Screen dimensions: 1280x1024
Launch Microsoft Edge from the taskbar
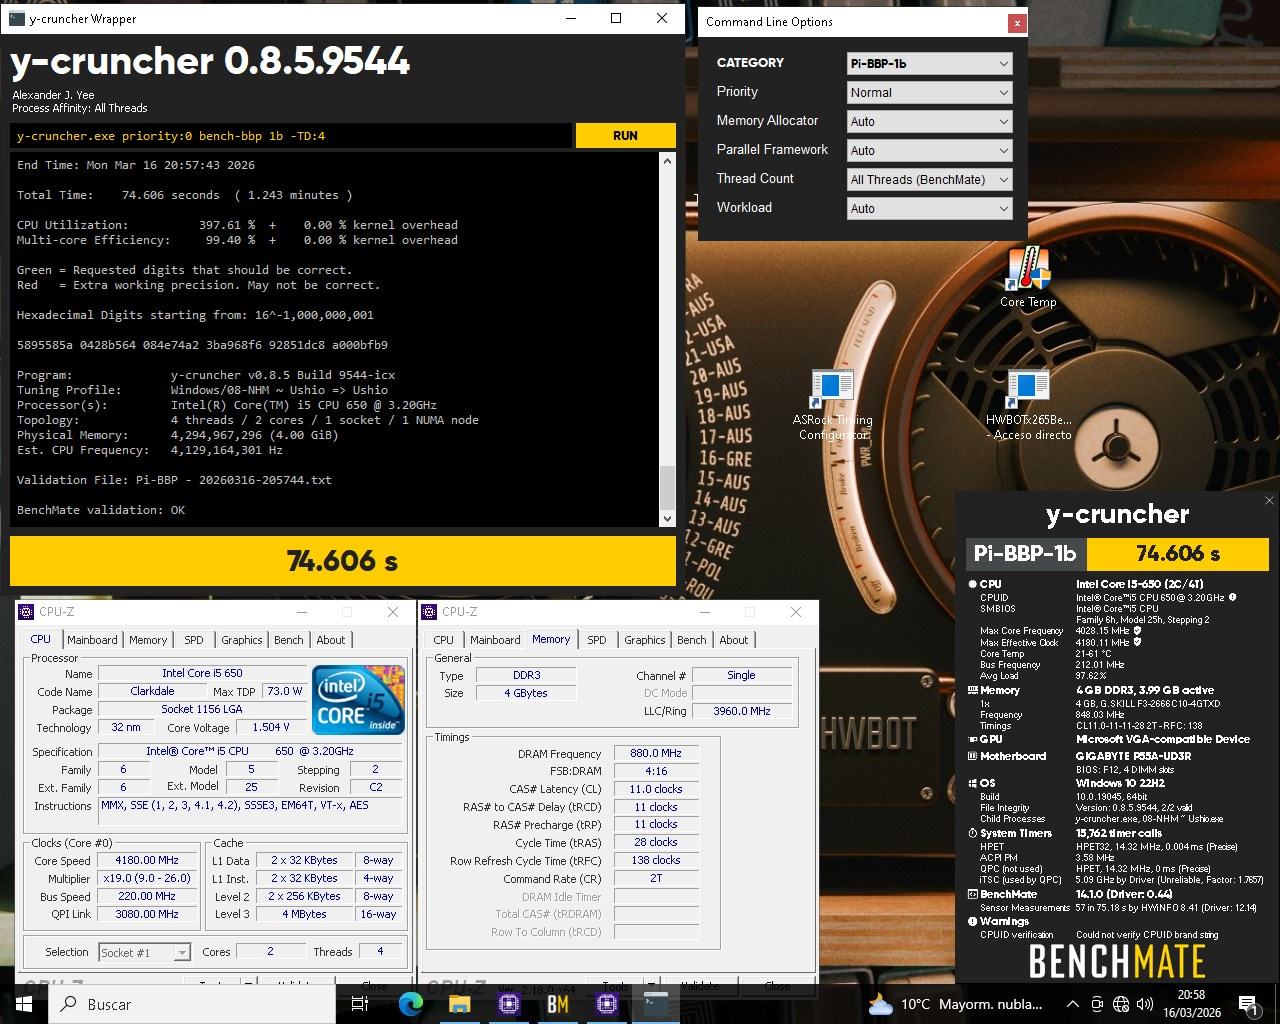(x=411, y=1004)
